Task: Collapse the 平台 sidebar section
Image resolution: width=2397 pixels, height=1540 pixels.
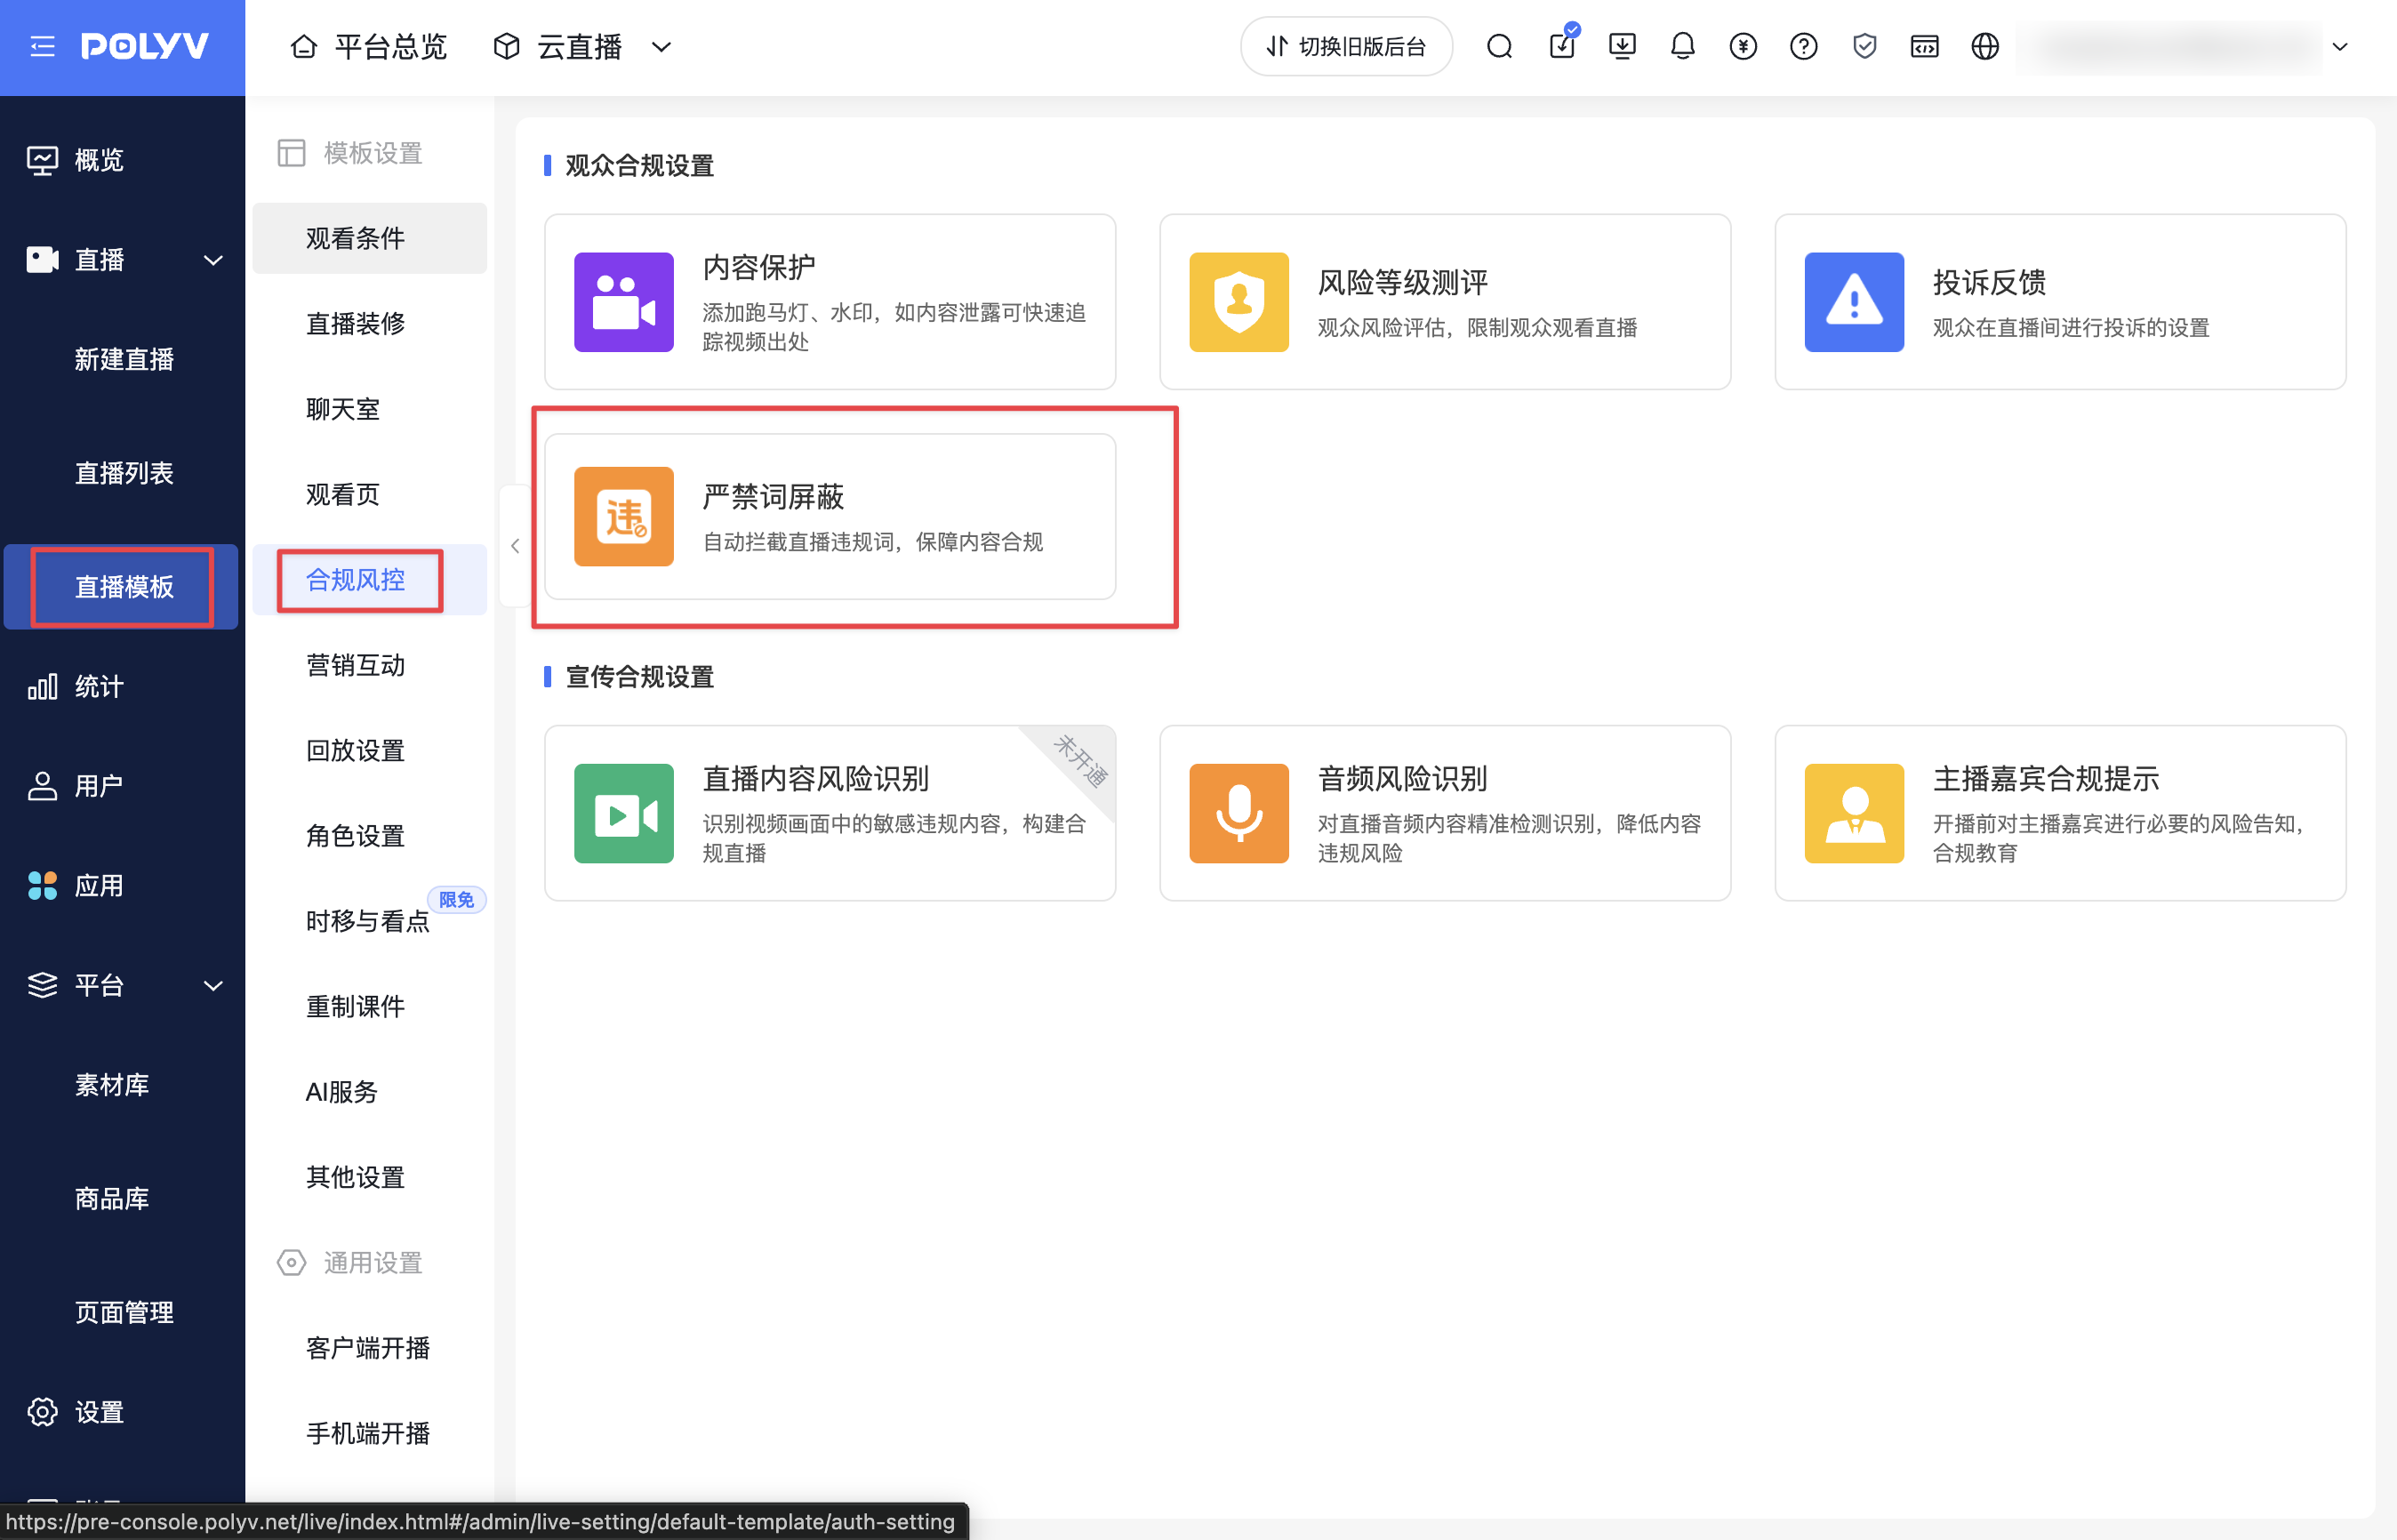Action: pos(213,986)
